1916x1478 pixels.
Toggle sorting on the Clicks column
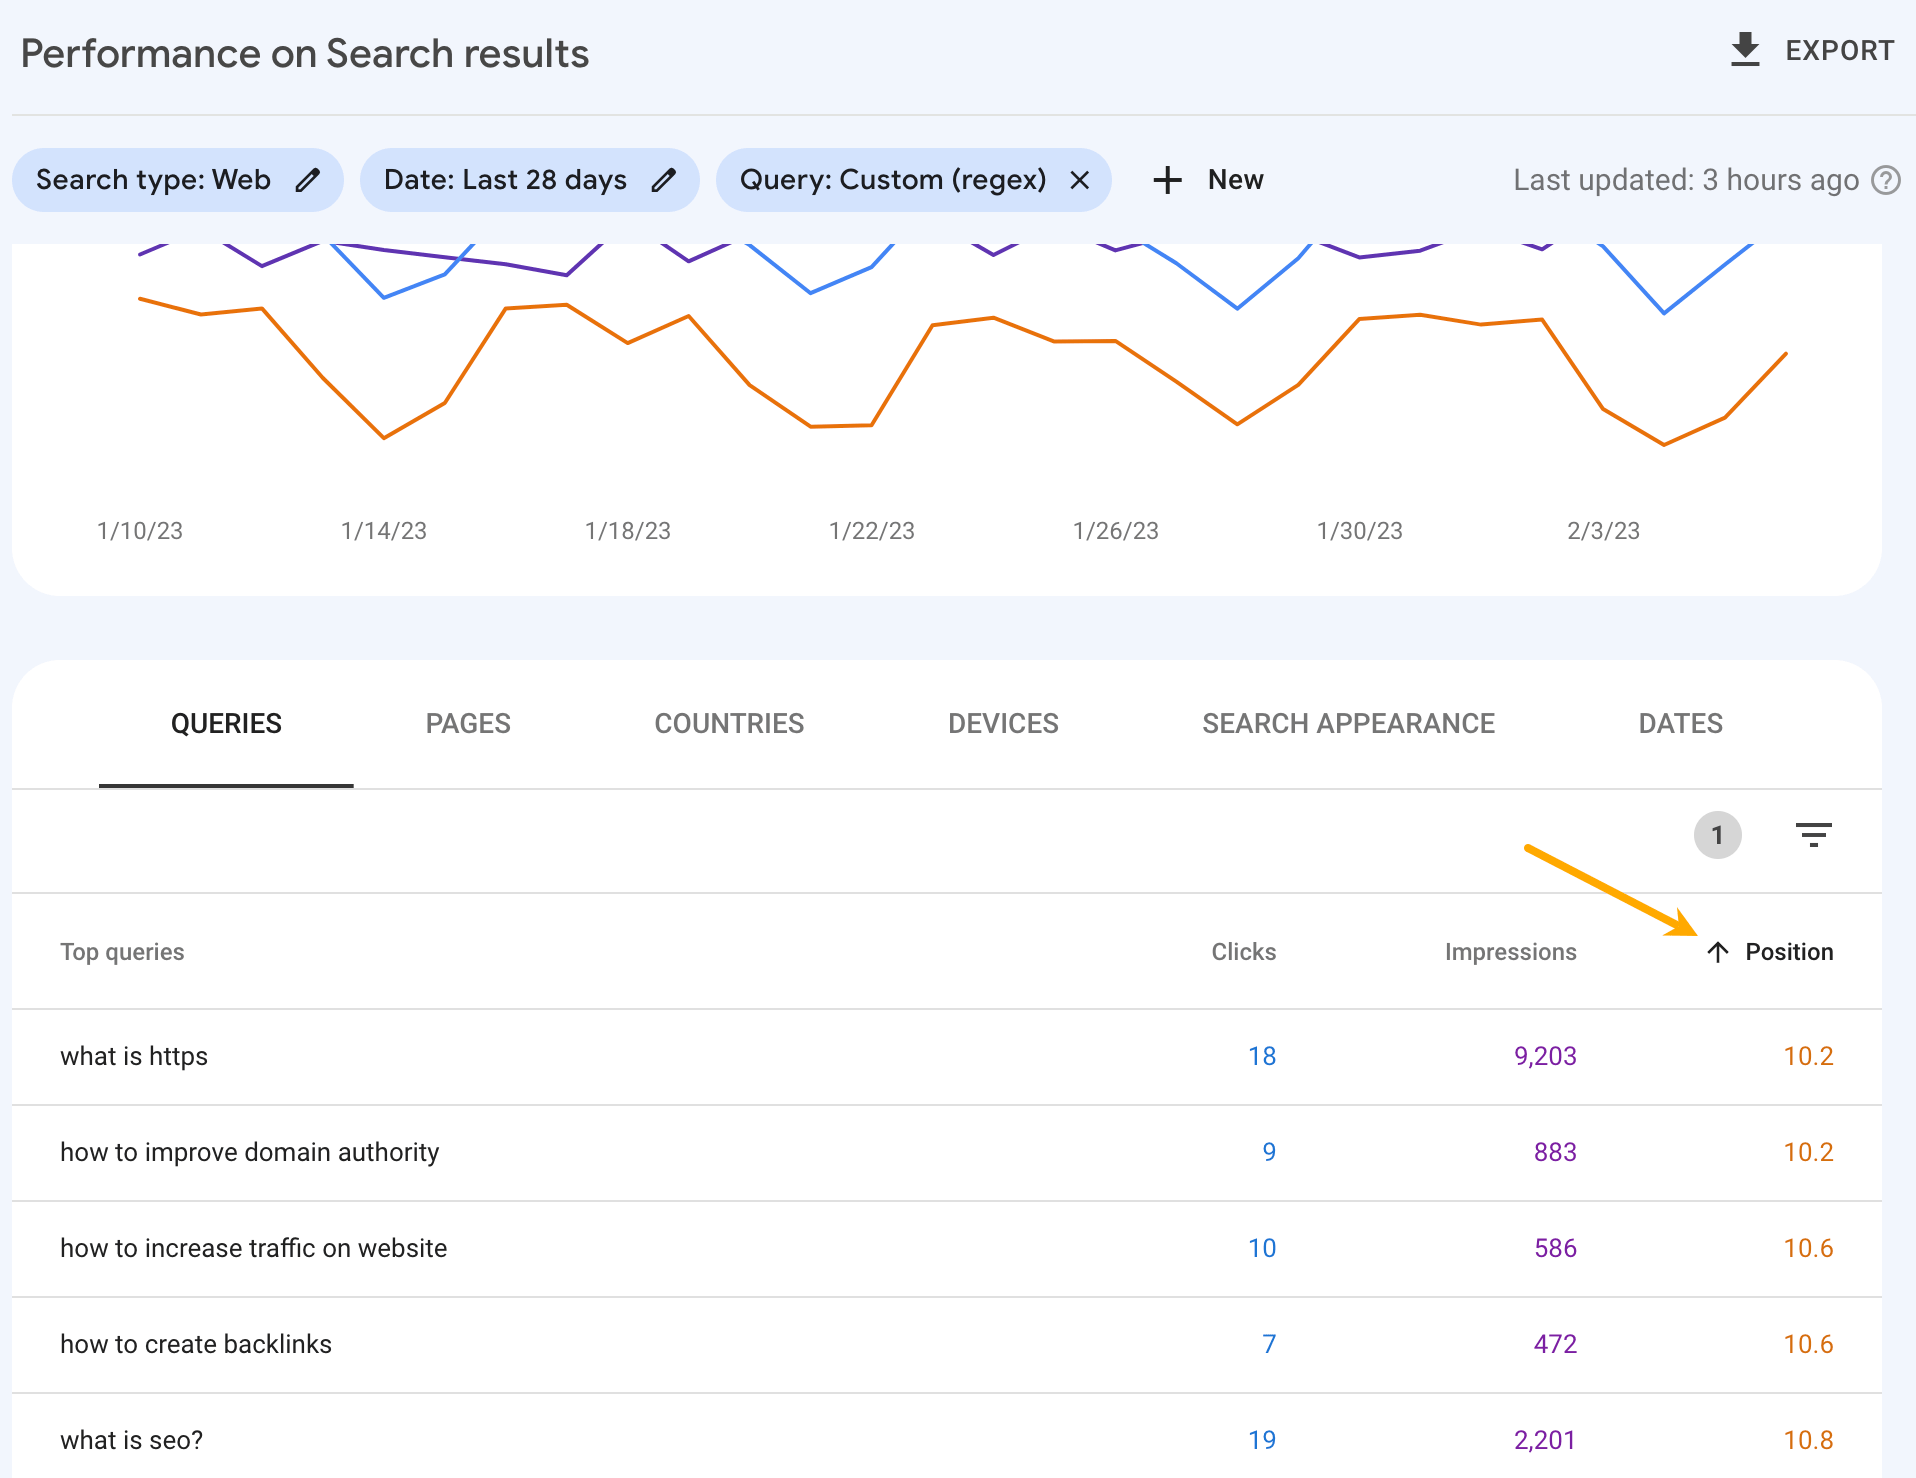[1243, 951]
